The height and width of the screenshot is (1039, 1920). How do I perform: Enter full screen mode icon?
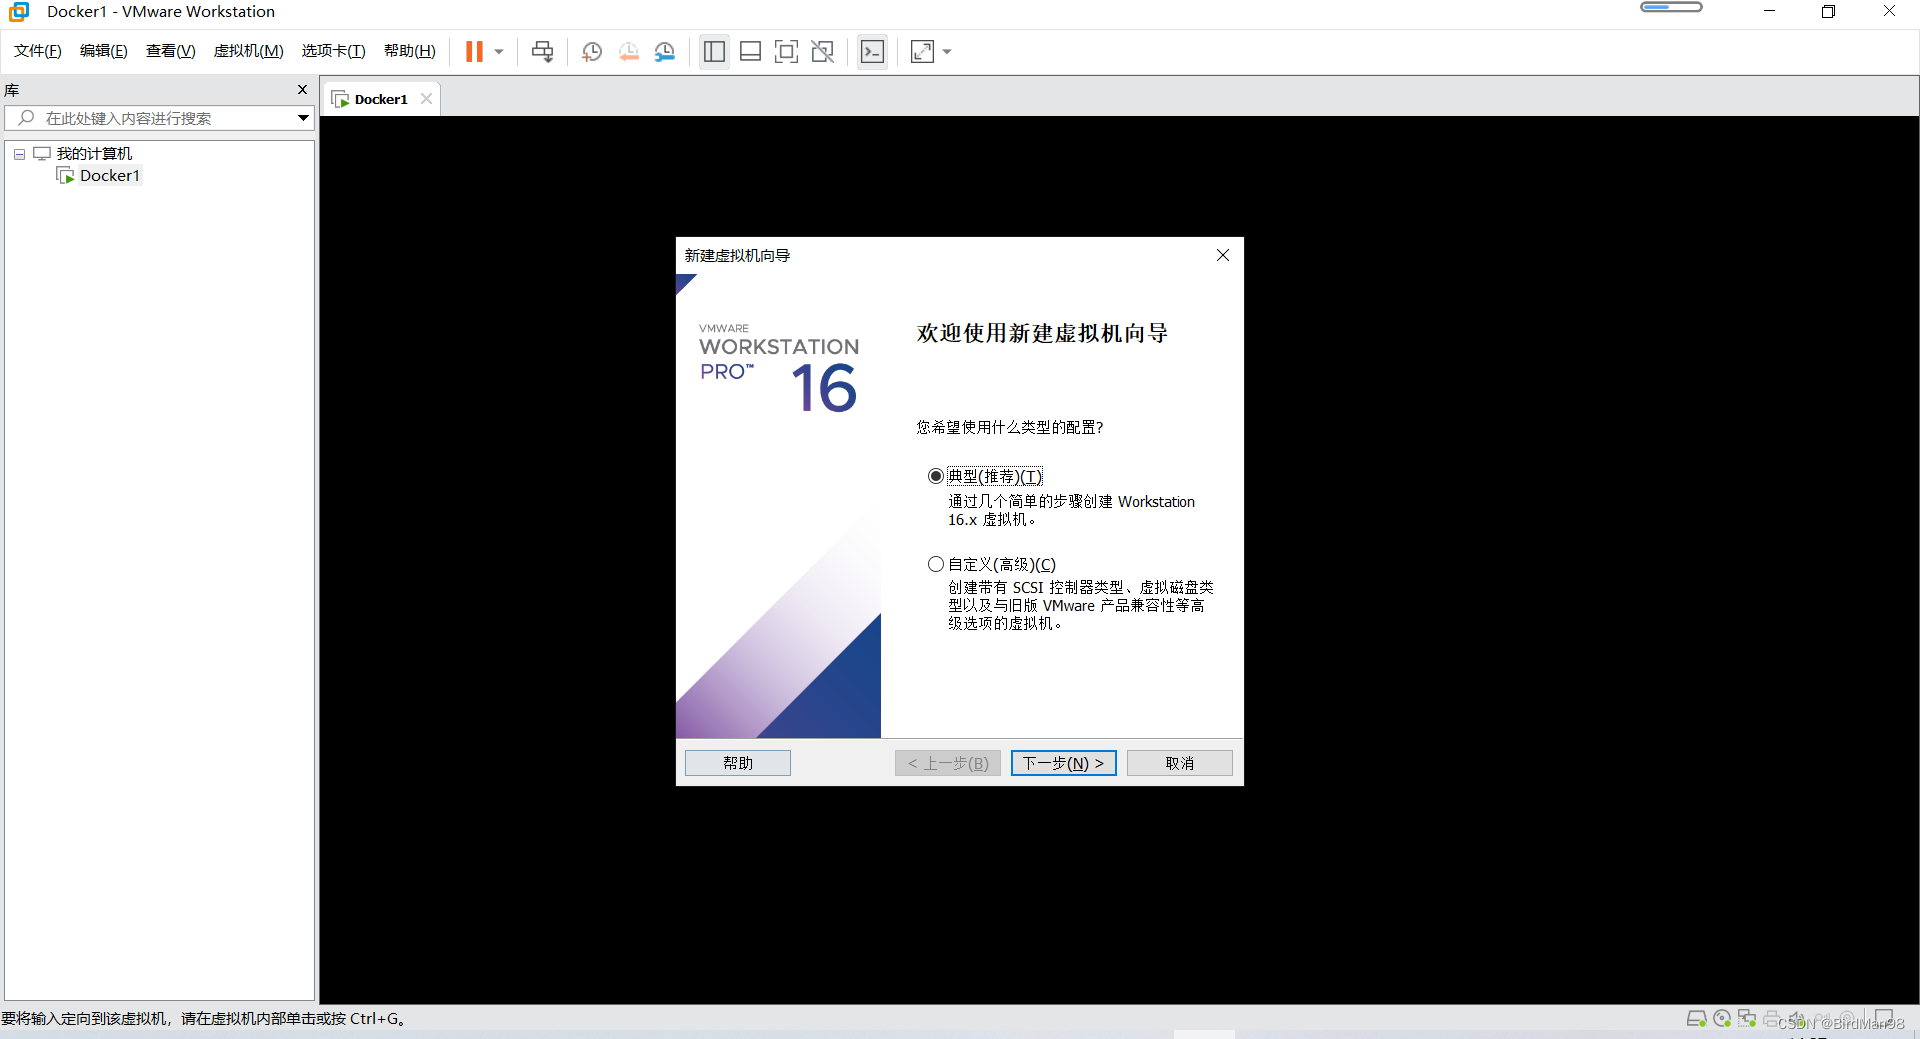(x=786, y=51)
